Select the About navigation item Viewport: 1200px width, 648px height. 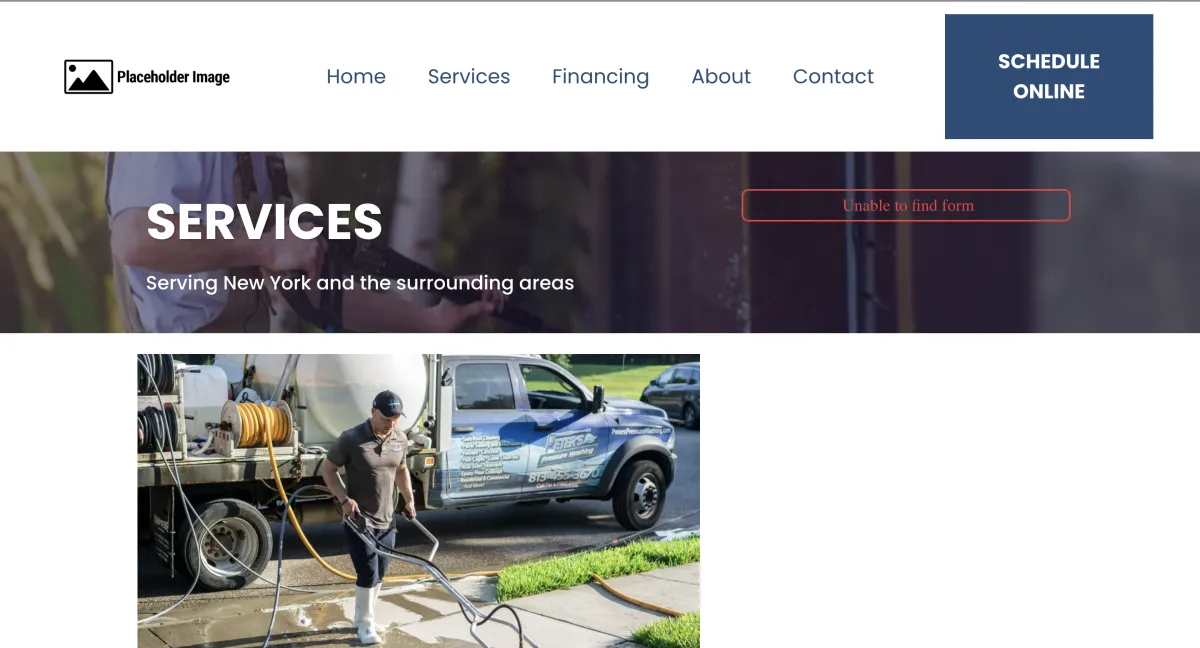(721, 77)
